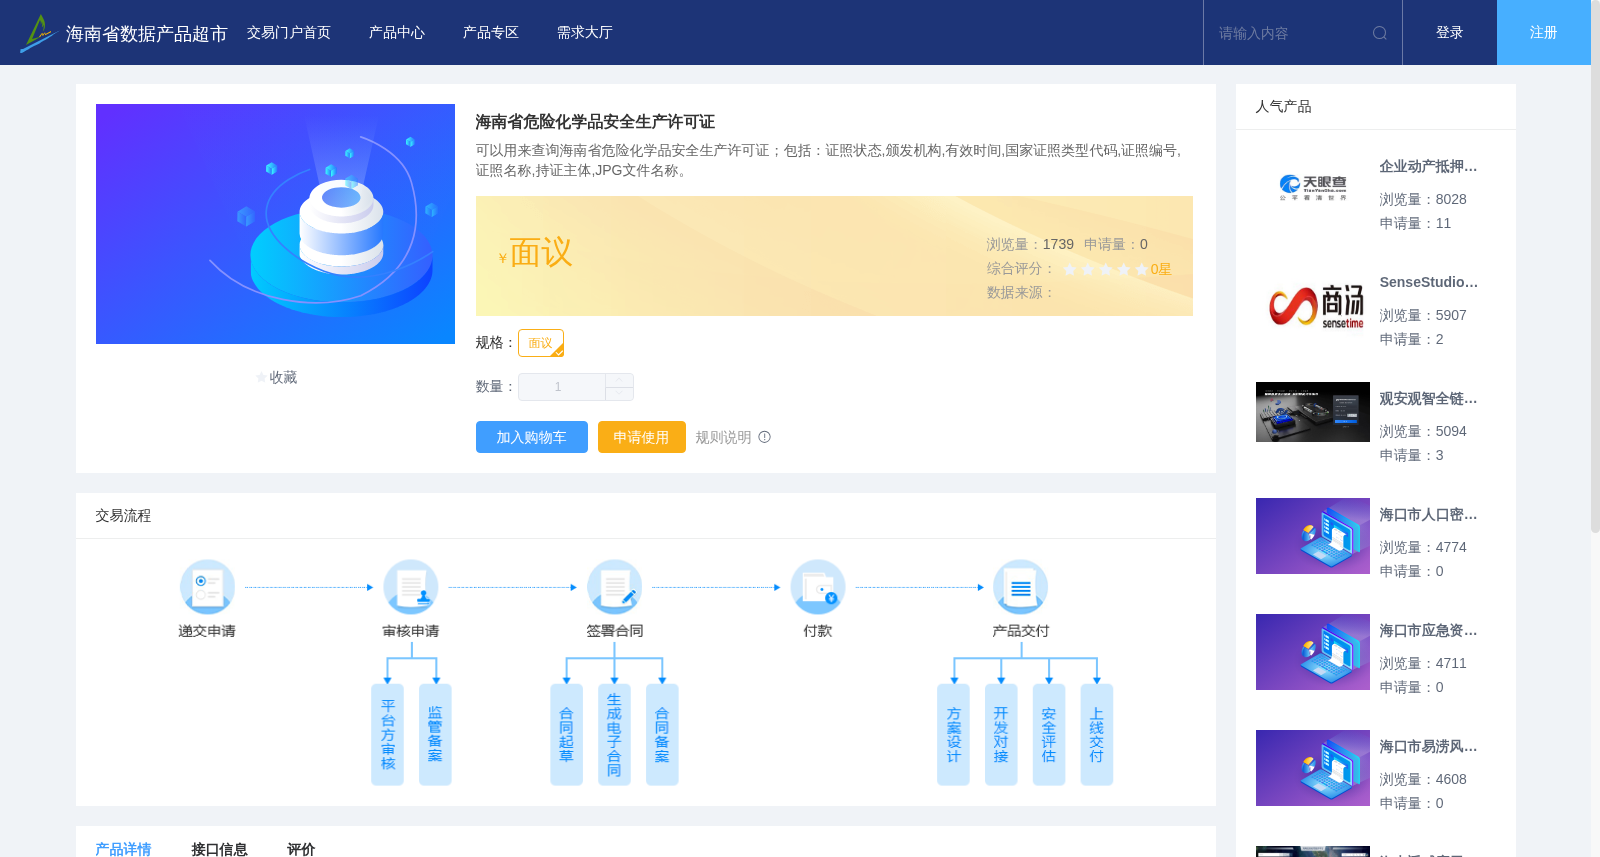The image size is (1600, 857).
Task: Go to 交易门户首页 in navigation
Action: point(289,33)
